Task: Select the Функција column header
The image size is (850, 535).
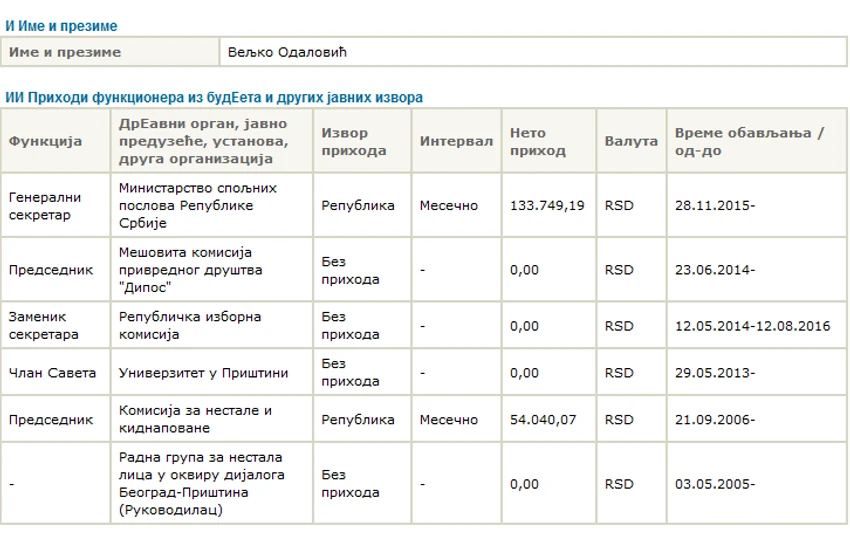Action: [56, 141]
